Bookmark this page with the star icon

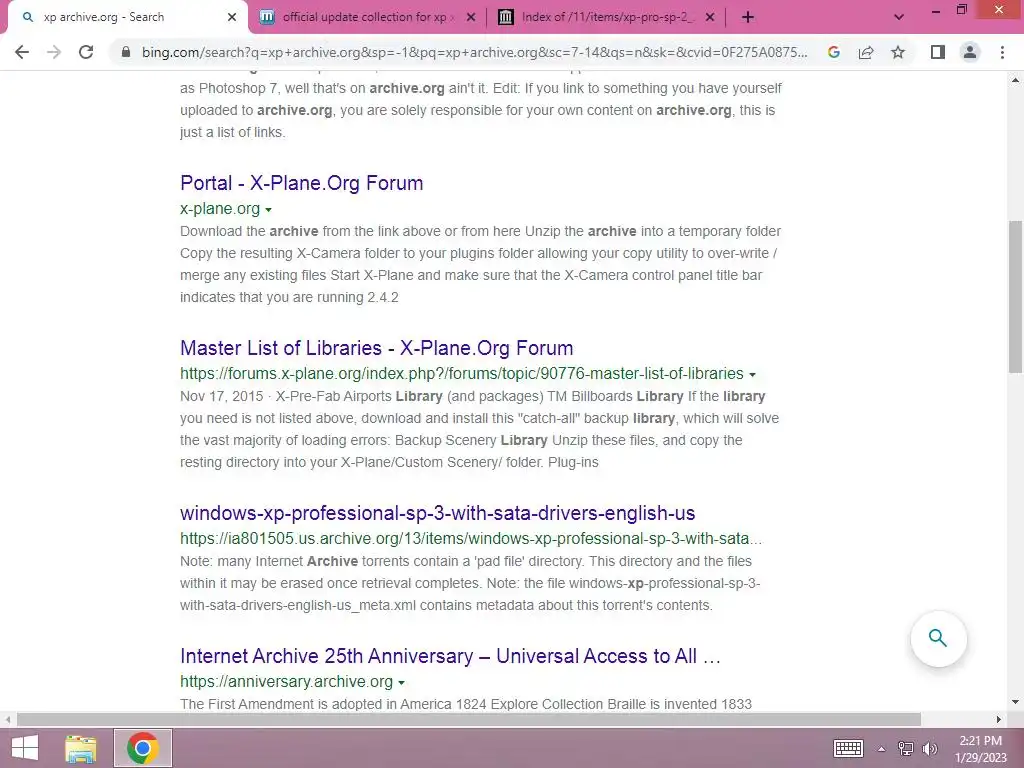898,52
